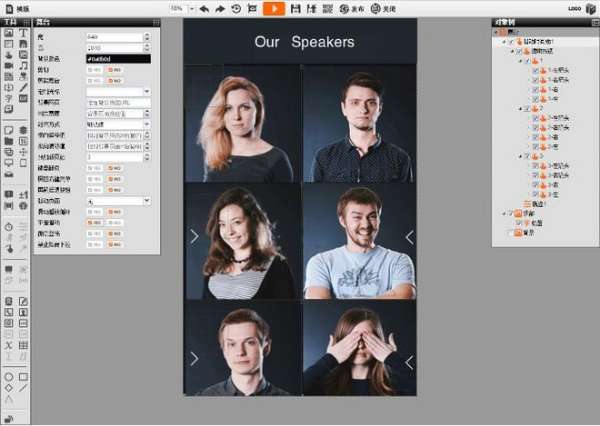Collapse the group 1 node in object tree
This screenshot has height=426, width=600.
(x=522, y=61)
